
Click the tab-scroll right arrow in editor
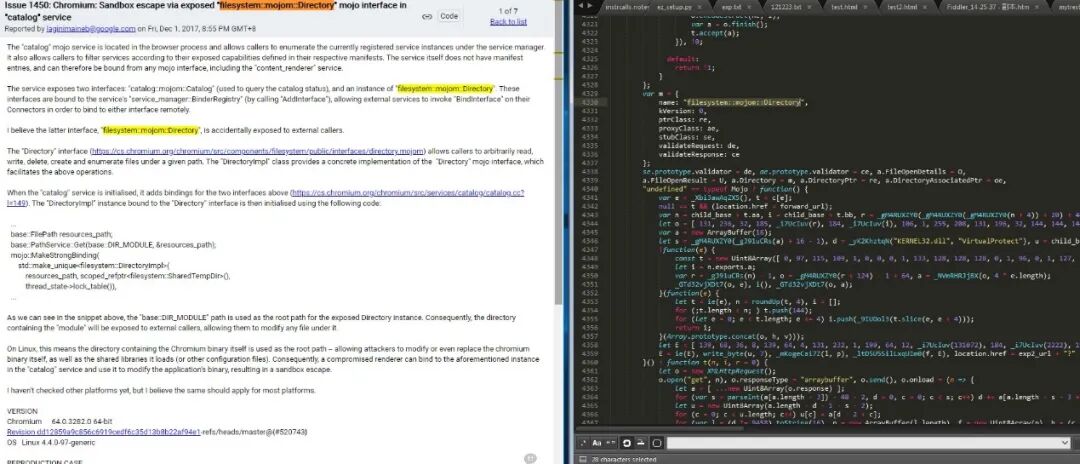pos(590,6)
